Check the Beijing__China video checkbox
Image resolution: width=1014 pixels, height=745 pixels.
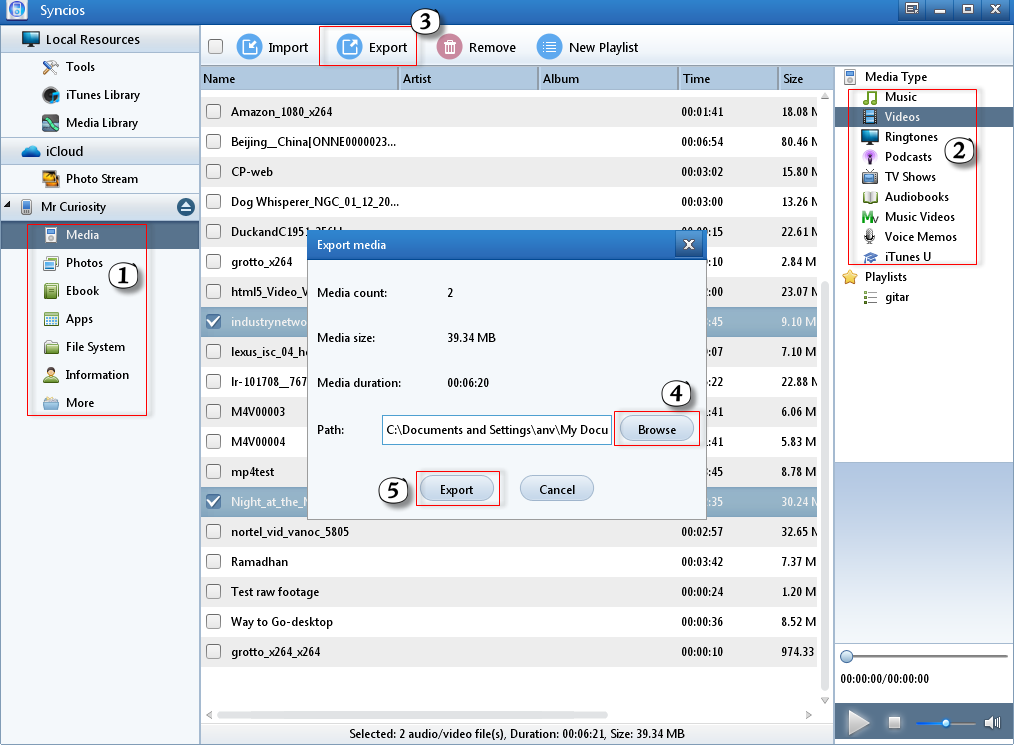click(213, 142)
